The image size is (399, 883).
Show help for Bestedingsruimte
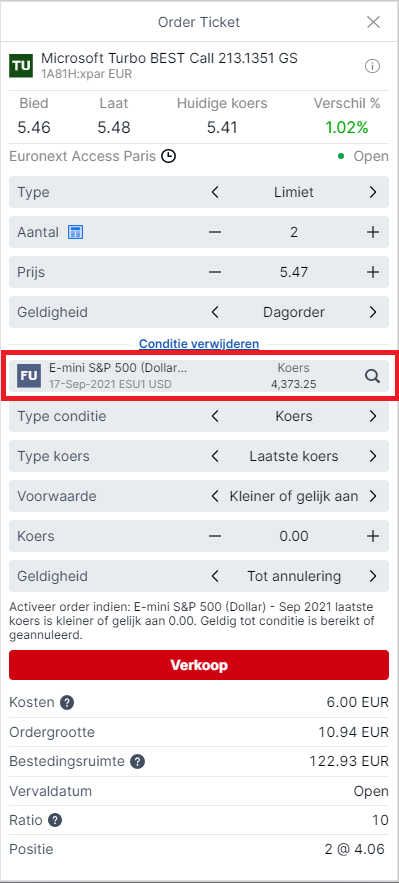(x=137, y=762)
